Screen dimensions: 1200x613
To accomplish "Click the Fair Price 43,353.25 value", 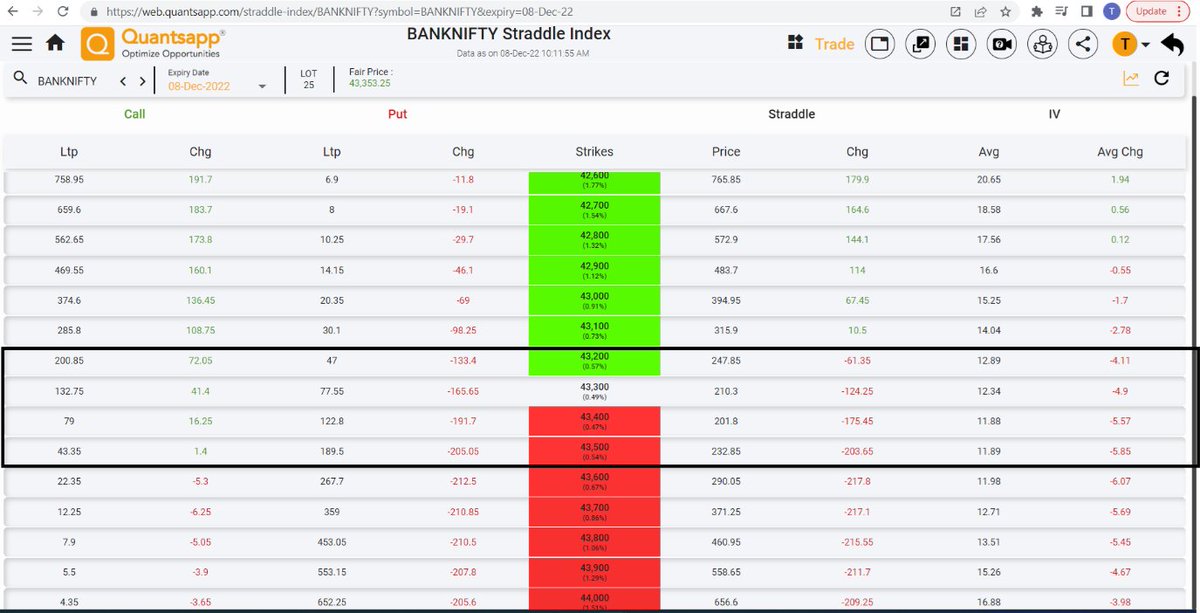I will tap(369, 84).
